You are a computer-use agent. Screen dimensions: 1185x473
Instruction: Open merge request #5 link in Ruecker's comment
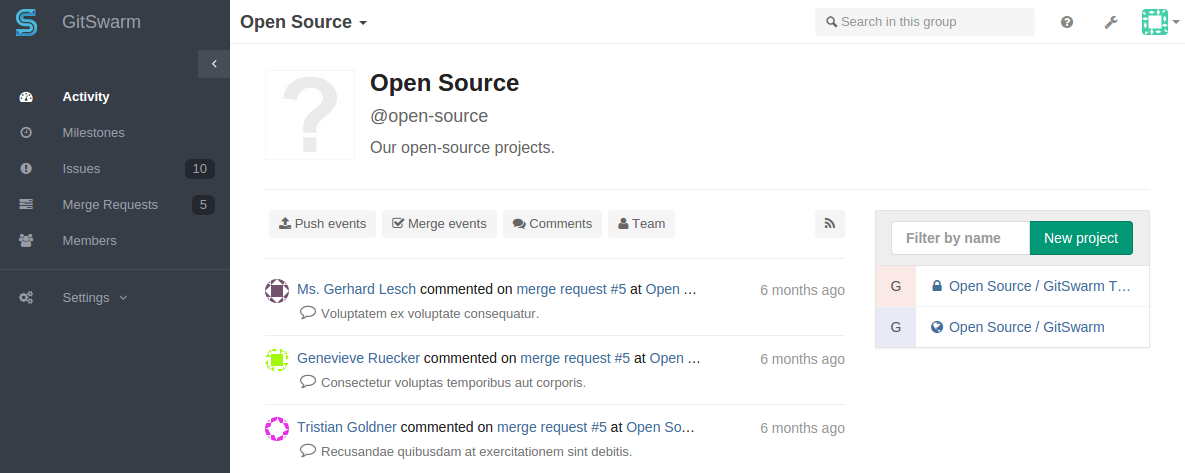click(575, 358)
